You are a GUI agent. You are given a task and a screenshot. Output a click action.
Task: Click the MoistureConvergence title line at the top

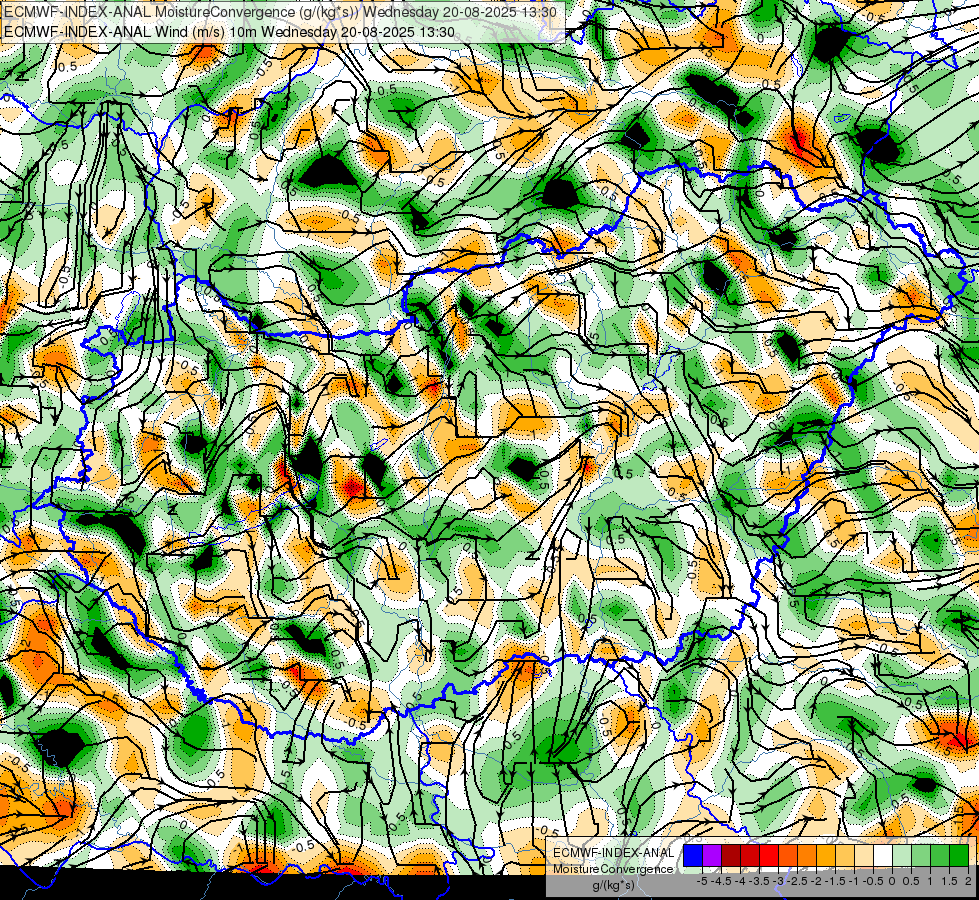[278, 12]
